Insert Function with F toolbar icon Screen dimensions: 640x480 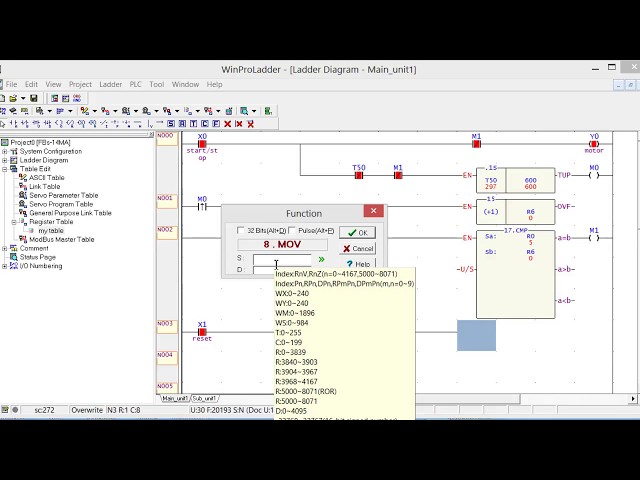(216, 124)
